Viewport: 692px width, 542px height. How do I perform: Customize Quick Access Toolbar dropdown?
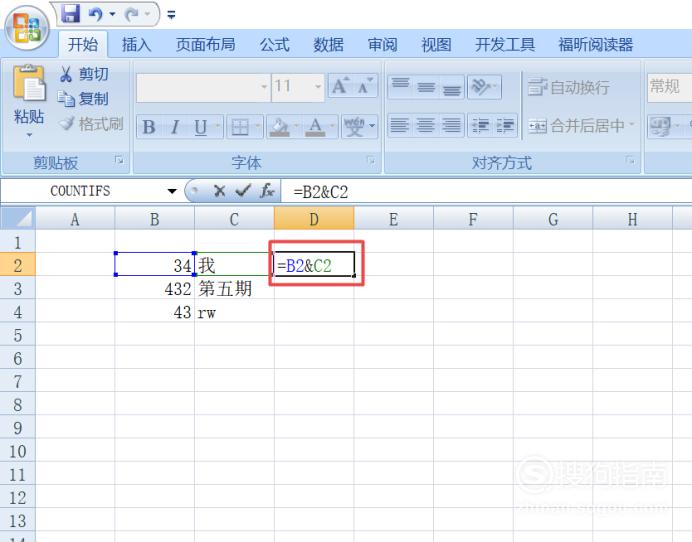click(x=172, y=15)
